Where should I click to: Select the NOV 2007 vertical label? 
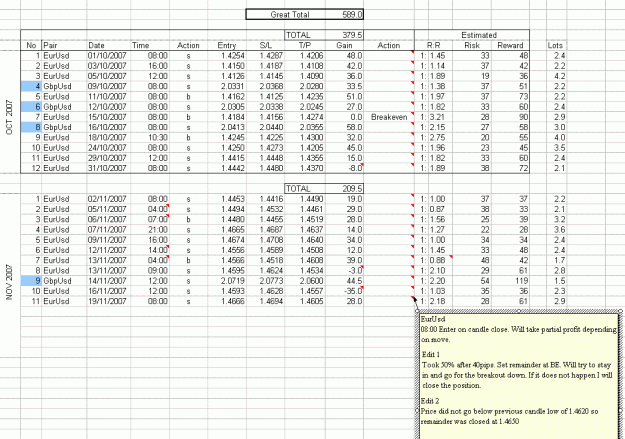click(x=10, y=282)
